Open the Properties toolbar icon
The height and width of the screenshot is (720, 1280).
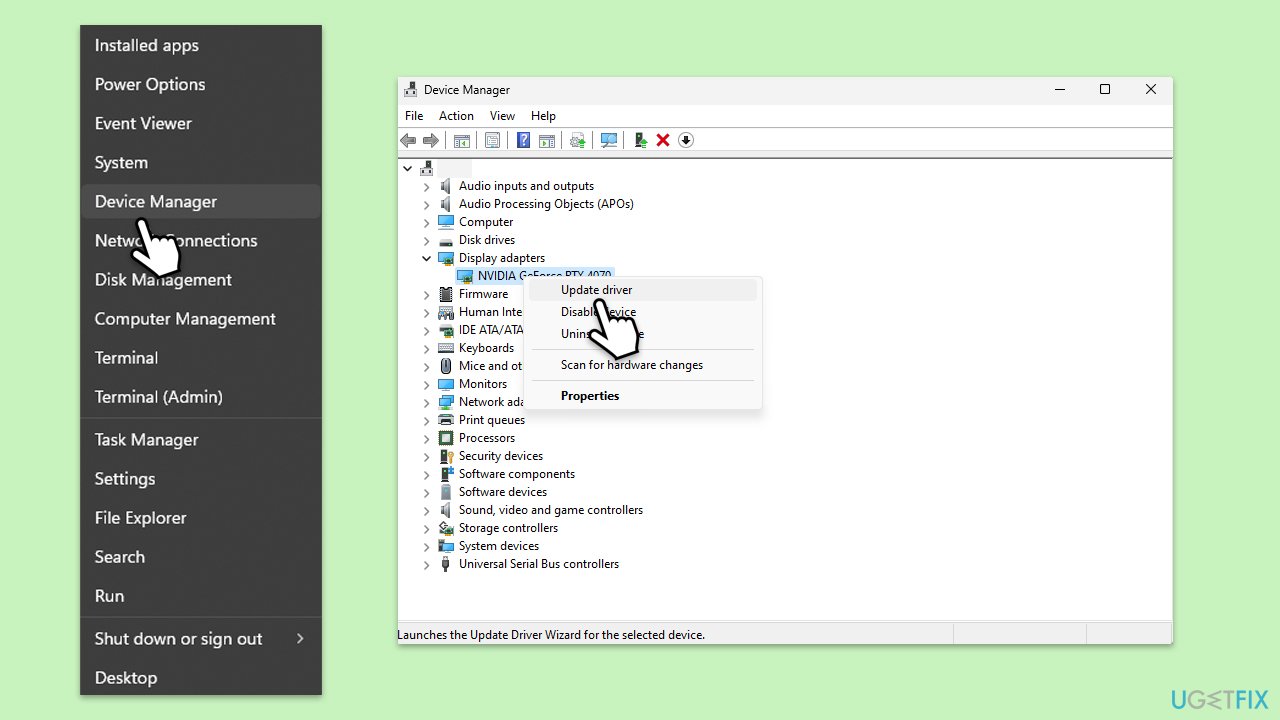click(492, 140)
